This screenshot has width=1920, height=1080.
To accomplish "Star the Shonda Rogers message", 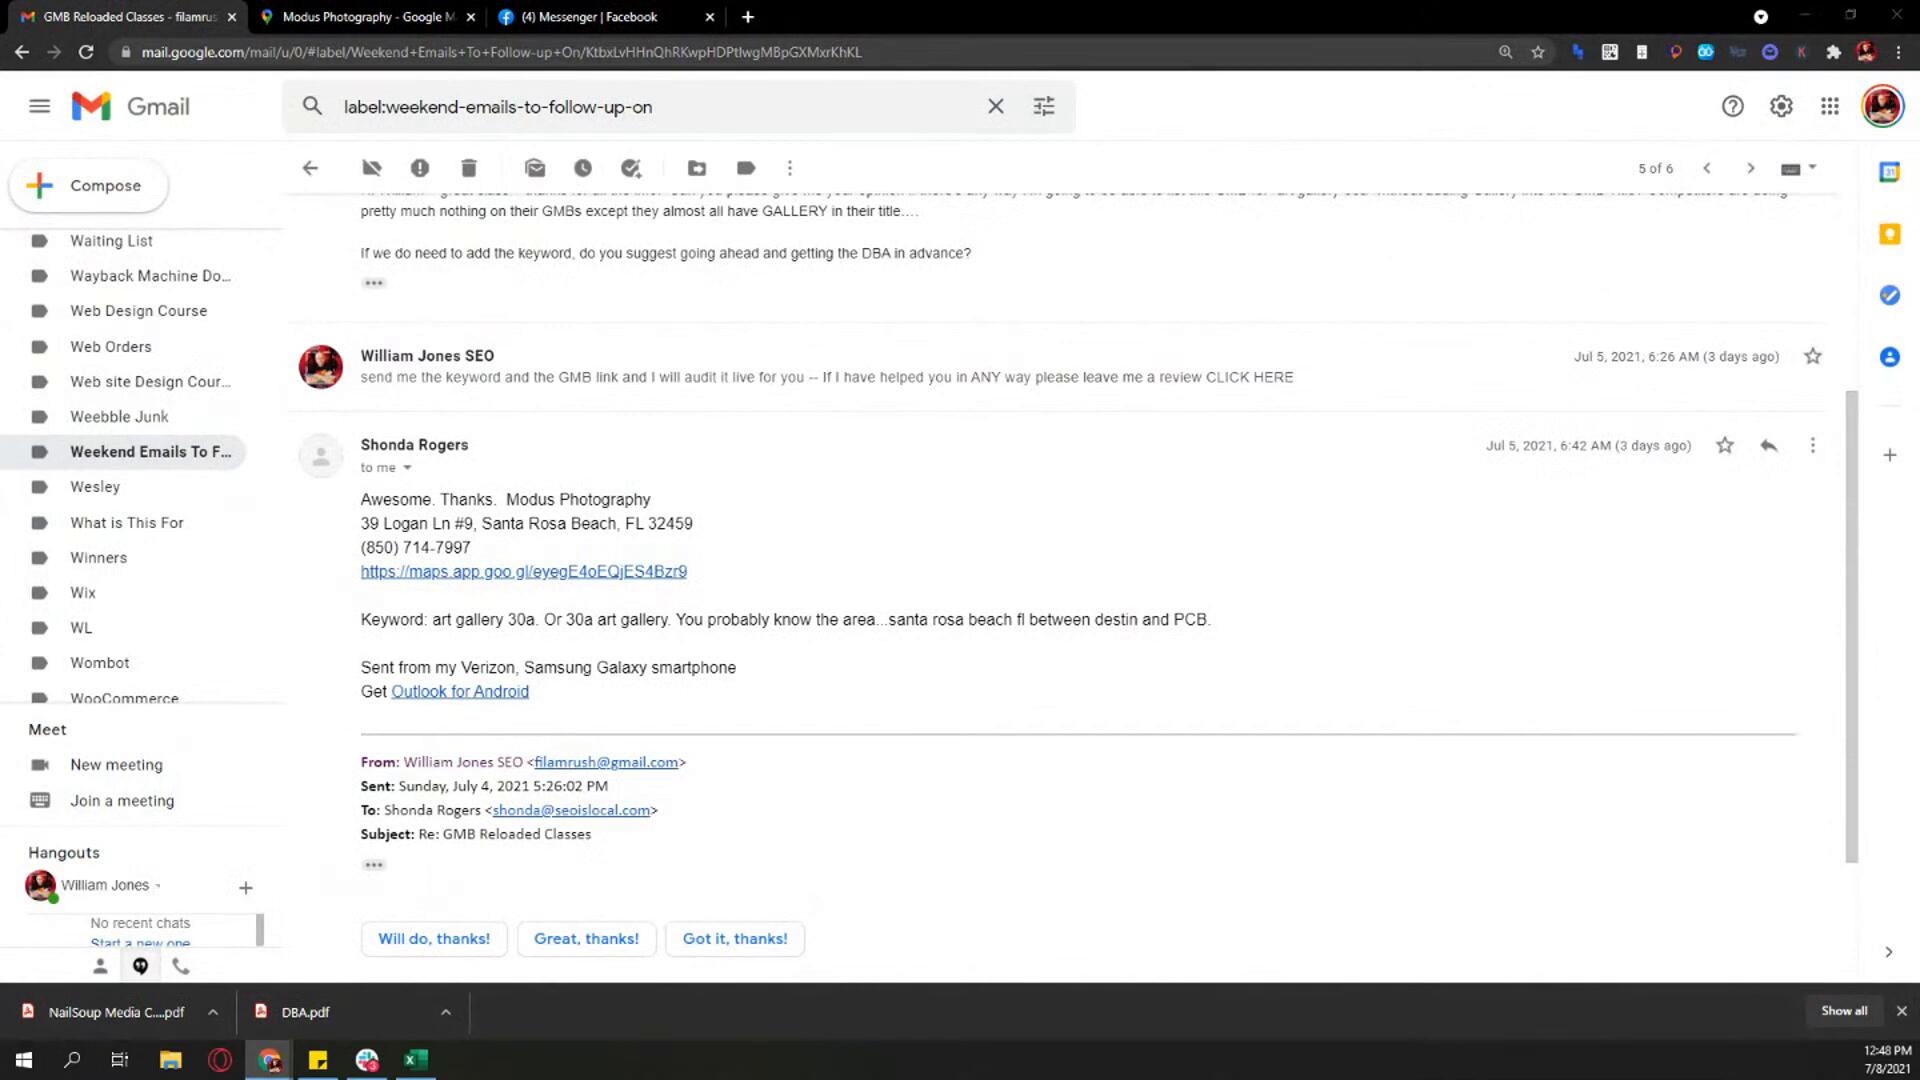I will pyautogui.click(x=1724, y=446).
